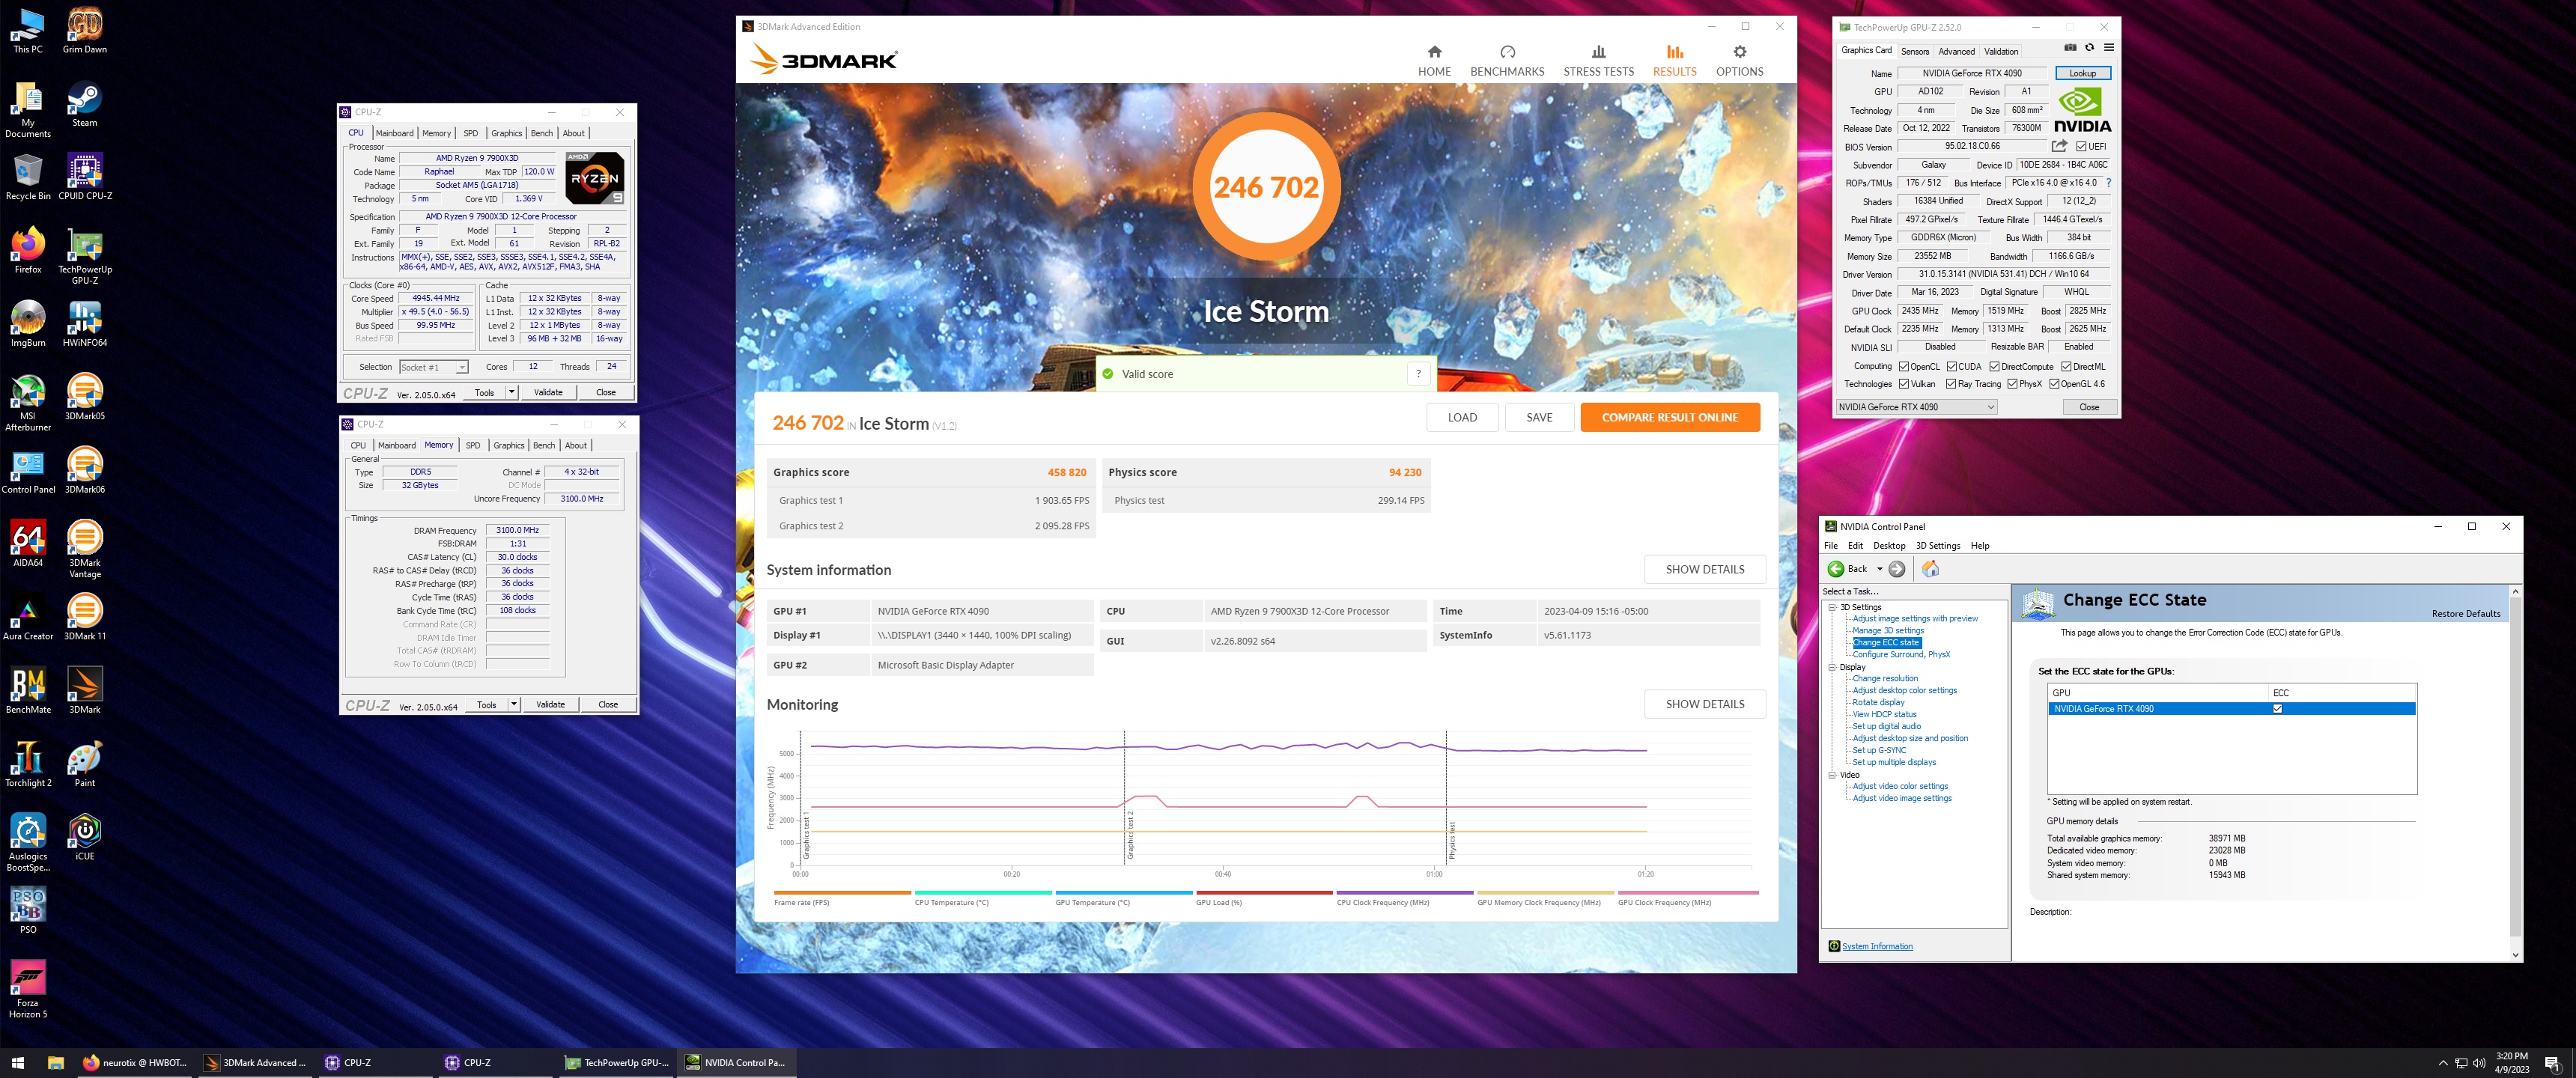
Task: Toggle the DirectML checkbox in GPU-Z
Action: point(2066,367)
